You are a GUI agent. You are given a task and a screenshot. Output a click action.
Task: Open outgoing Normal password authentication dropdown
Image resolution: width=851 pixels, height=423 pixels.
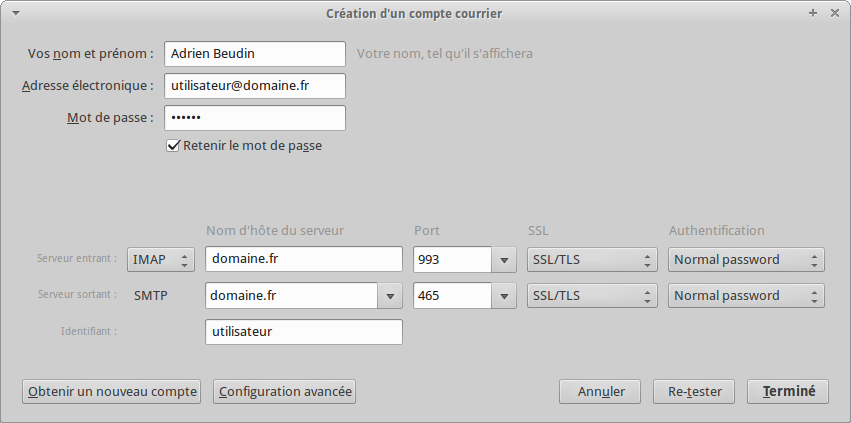click(746, 296)
